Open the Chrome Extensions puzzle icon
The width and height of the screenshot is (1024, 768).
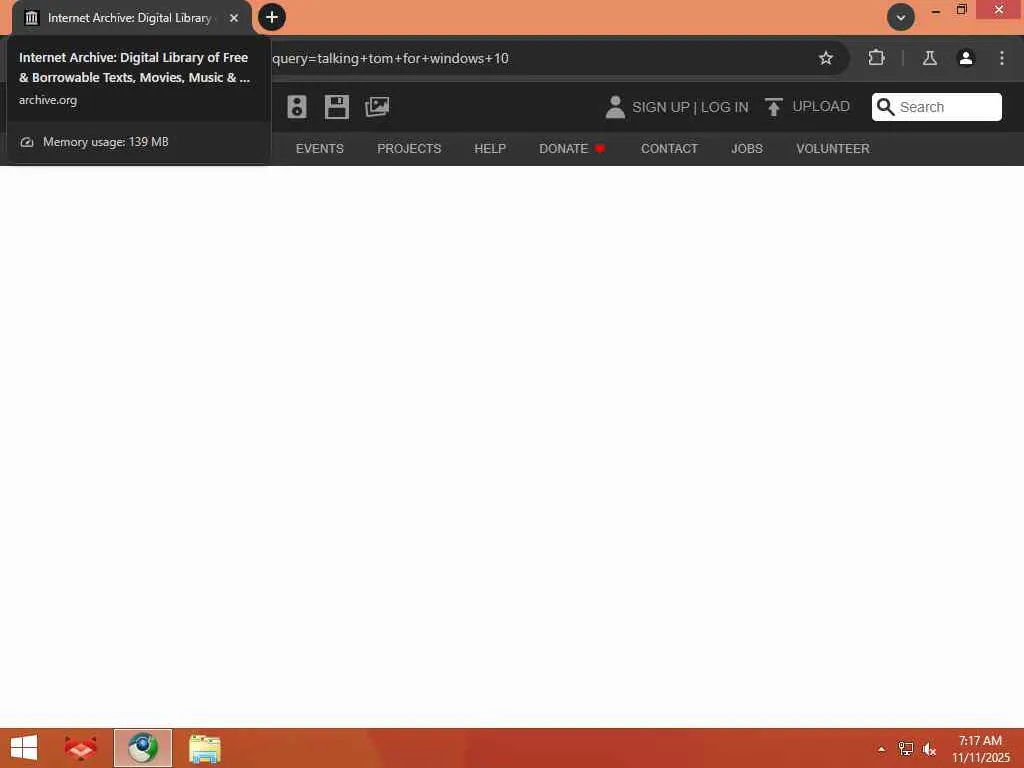coord(876,58)
